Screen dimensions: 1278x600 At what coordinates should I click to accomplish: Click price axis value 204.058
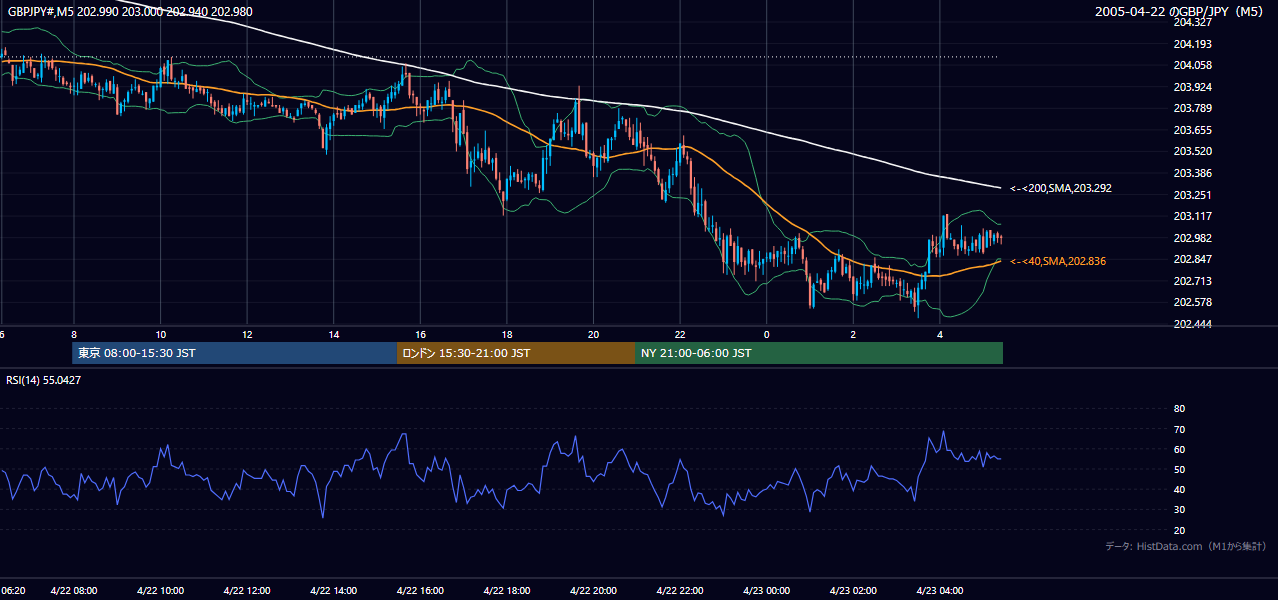[1193, 65]
